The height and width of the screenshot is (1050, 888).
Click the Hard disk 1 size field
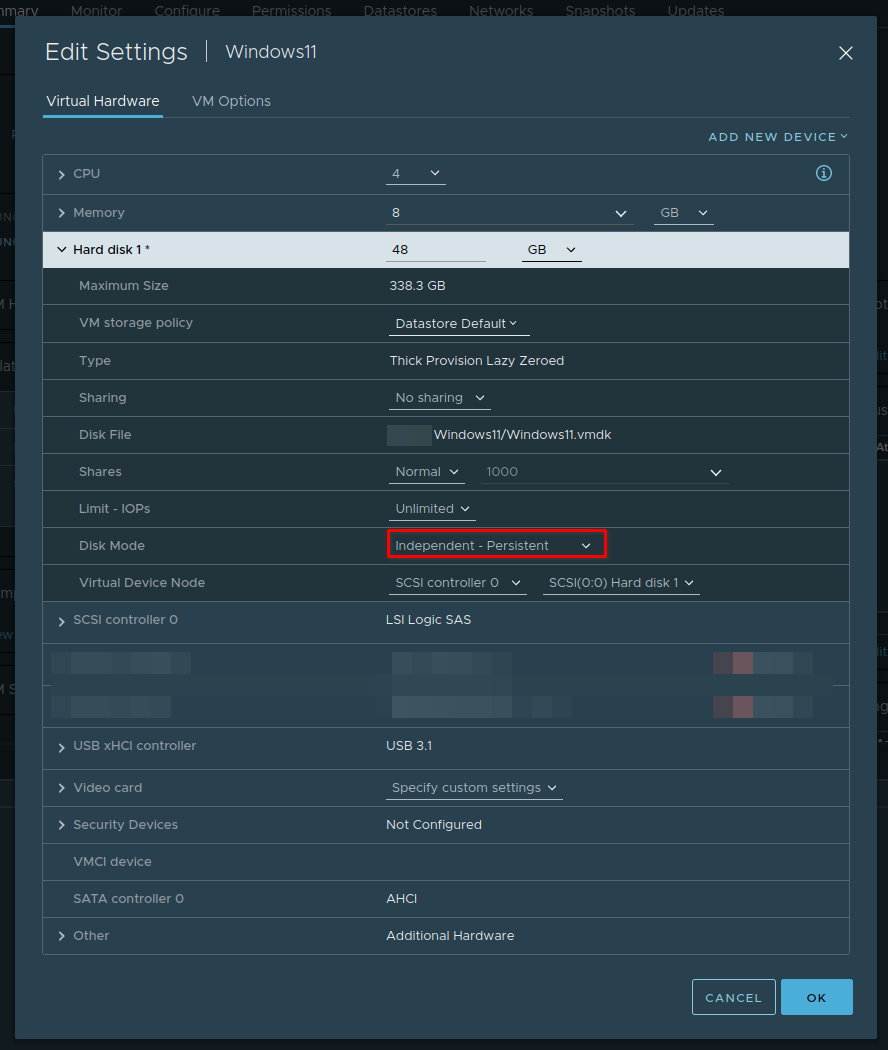coord(436,249)
